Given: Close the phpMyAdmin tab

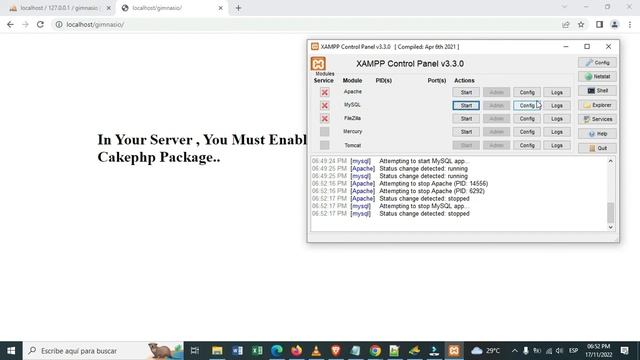Looking at the screenshot, I should pos(109,8).
